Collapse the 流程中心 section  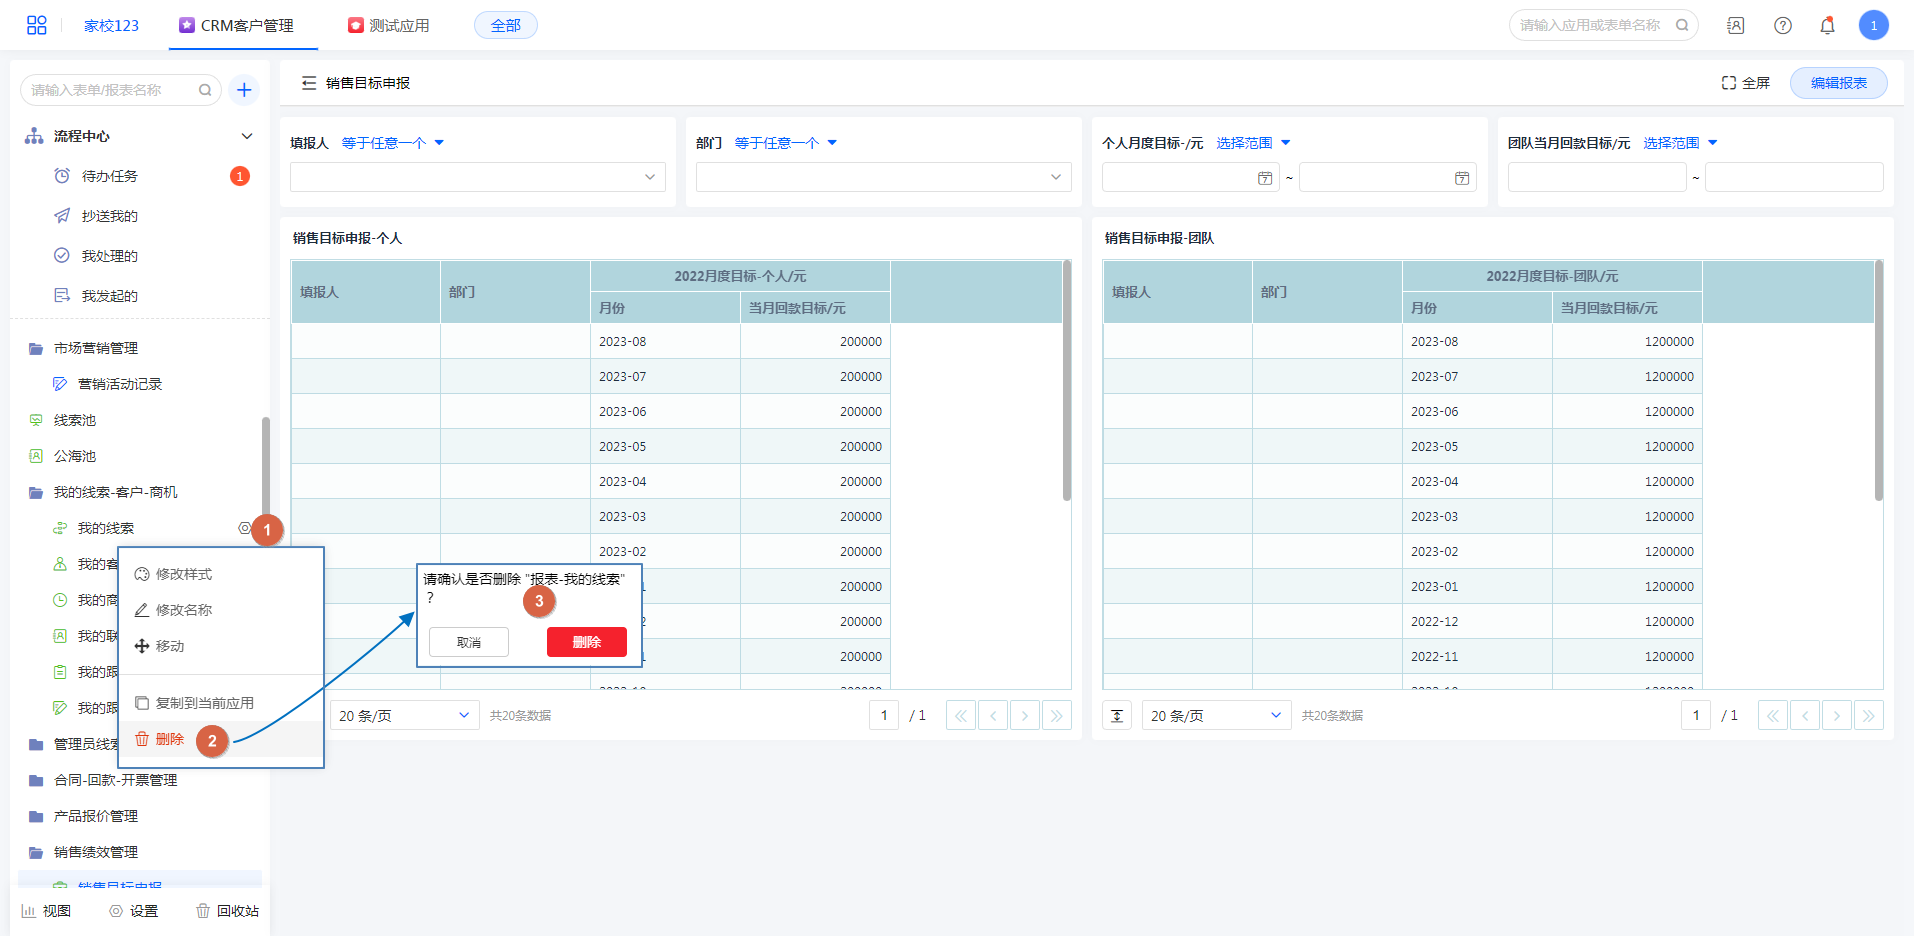pos(247,136)
